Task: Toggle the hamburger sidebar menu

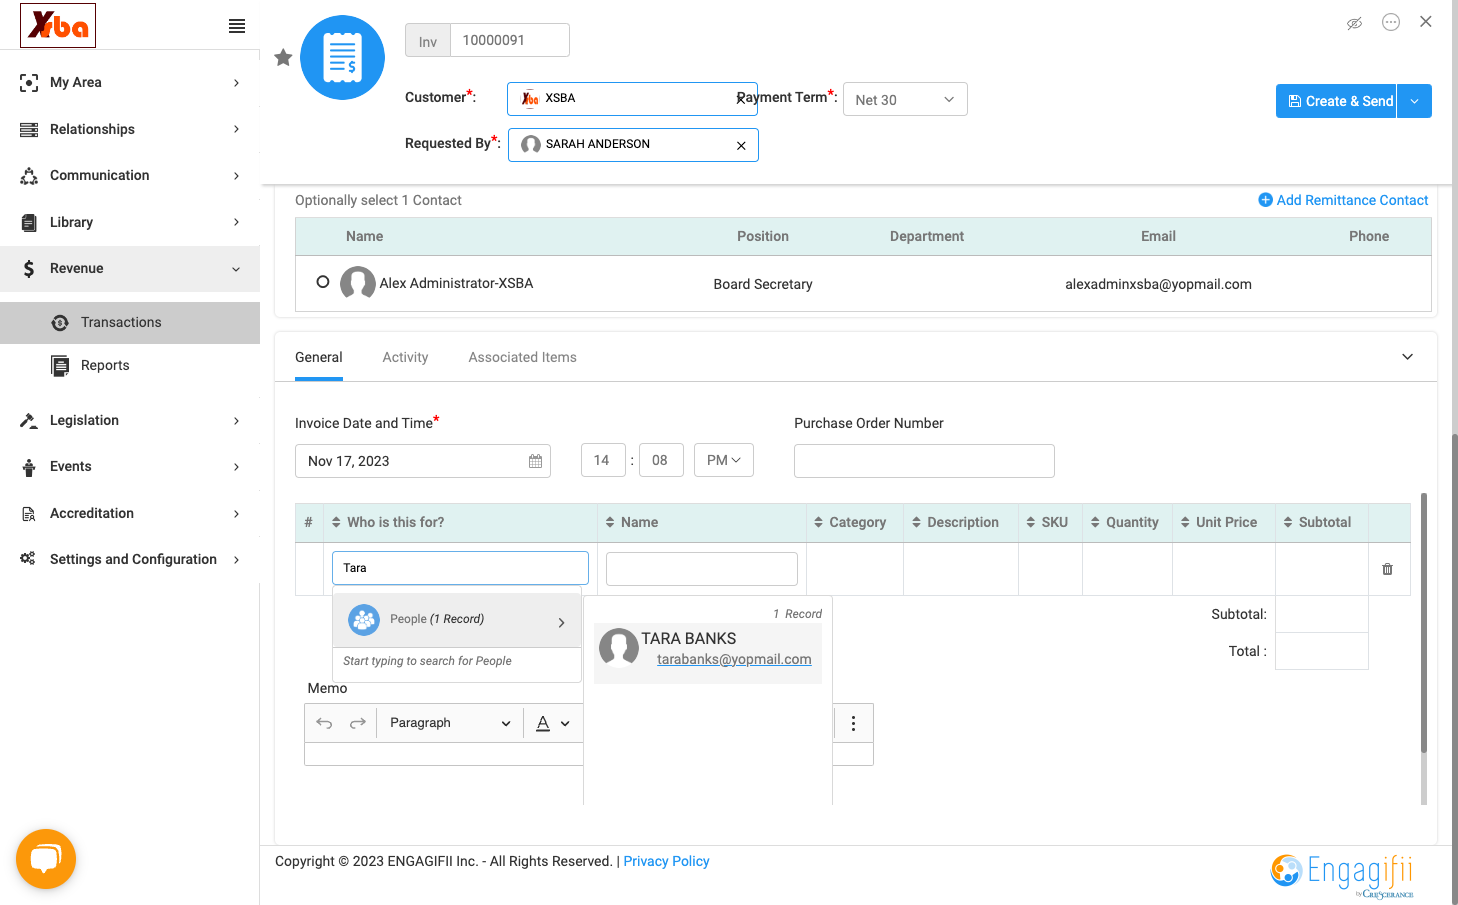Action: tap(237, 26)
